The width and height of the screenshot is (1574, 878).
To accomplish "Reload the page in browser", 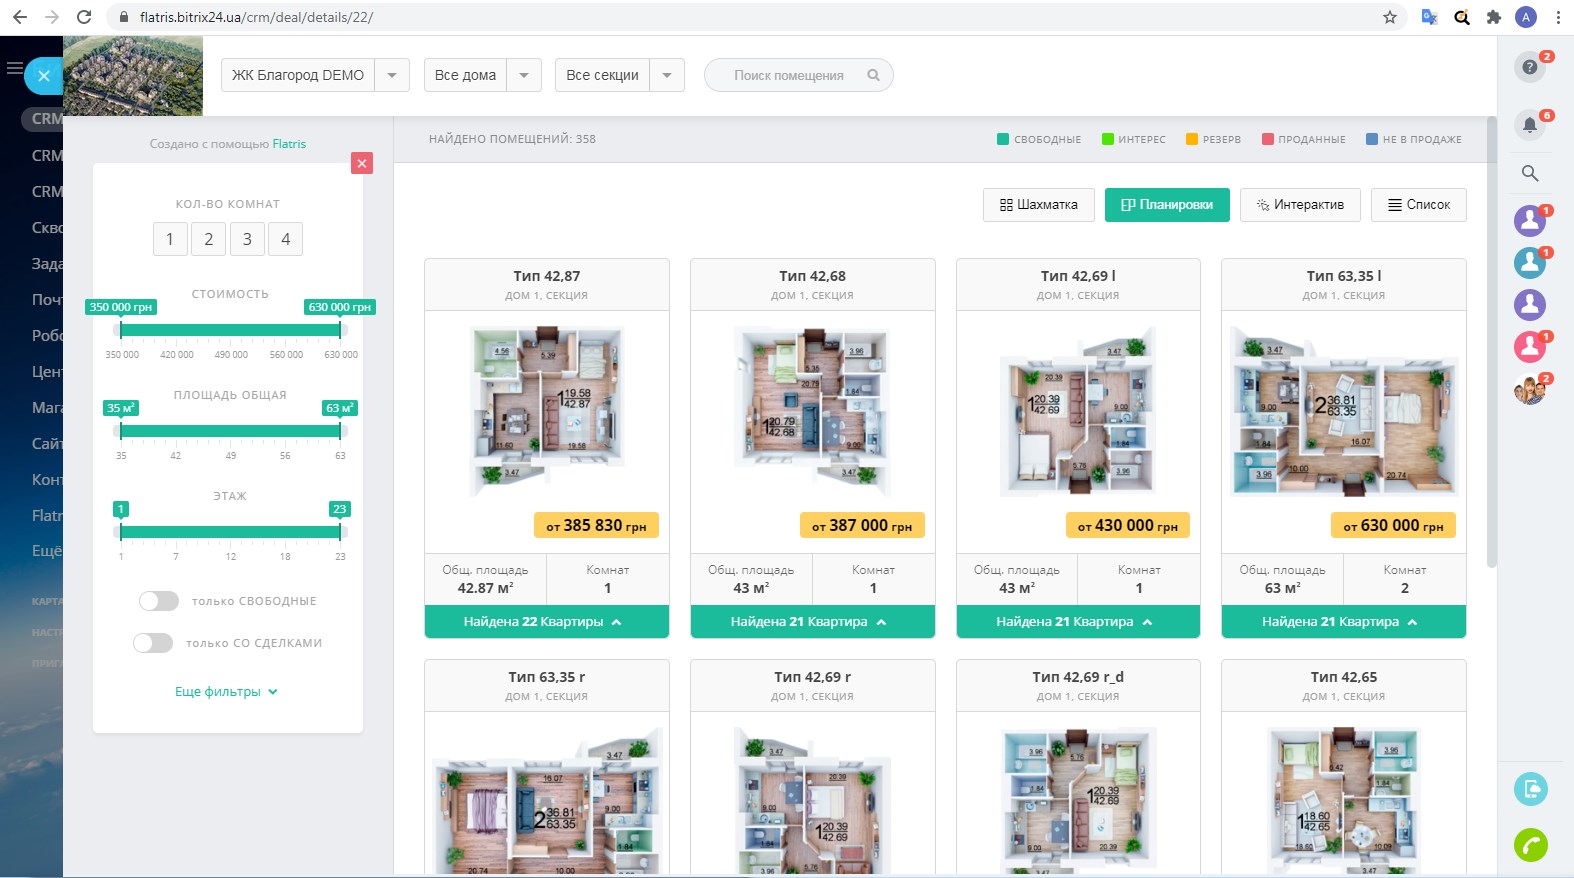I will (x=84, y=17).
